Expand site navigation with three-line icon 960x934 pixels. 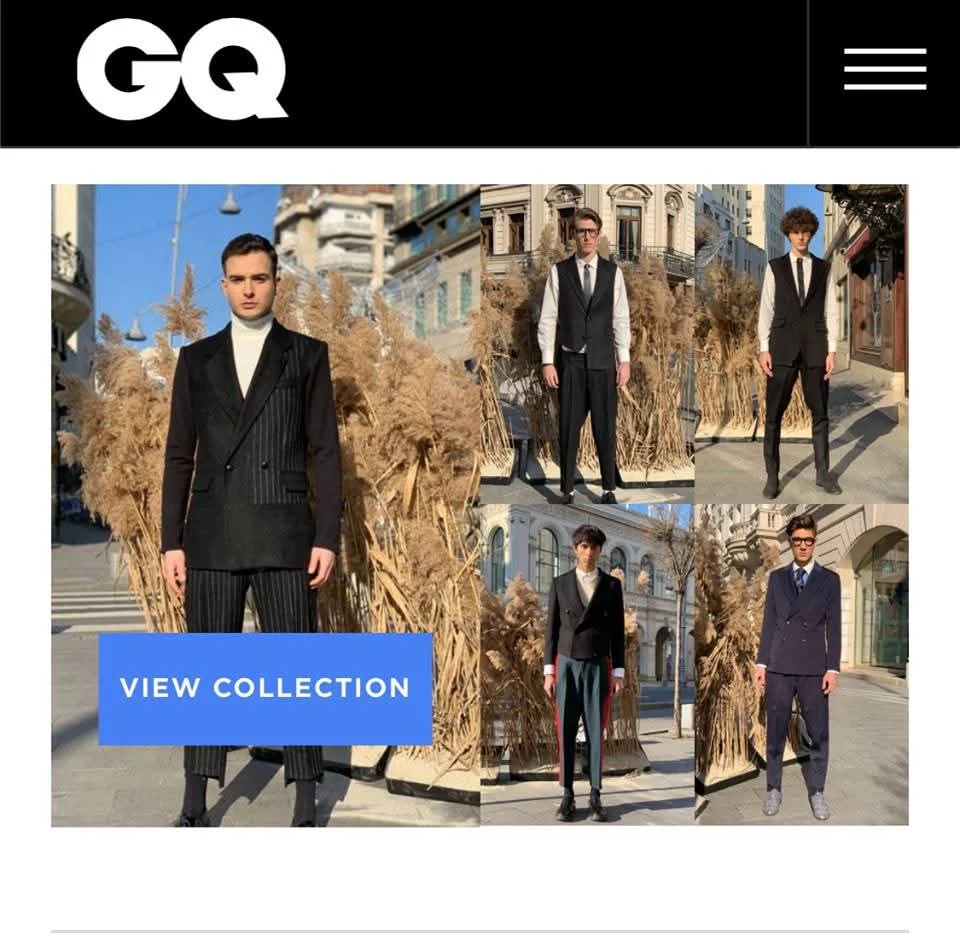click(x=885, y=69)
